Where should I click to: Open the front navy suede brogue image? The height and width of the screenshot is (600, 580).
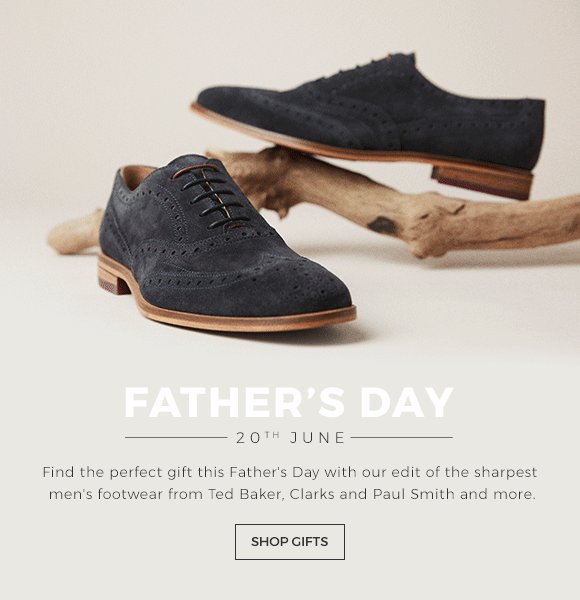(x=226, y=245)
